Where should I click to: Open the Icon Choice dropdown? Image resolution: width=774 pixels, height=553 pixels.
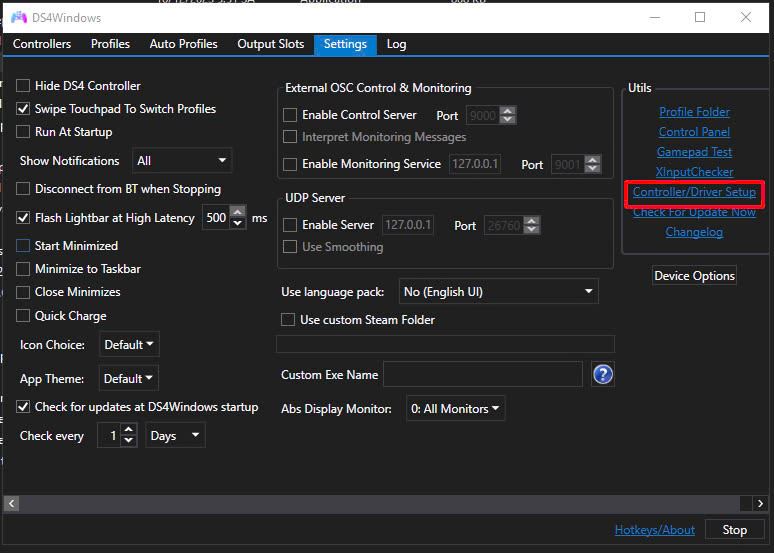129,344
